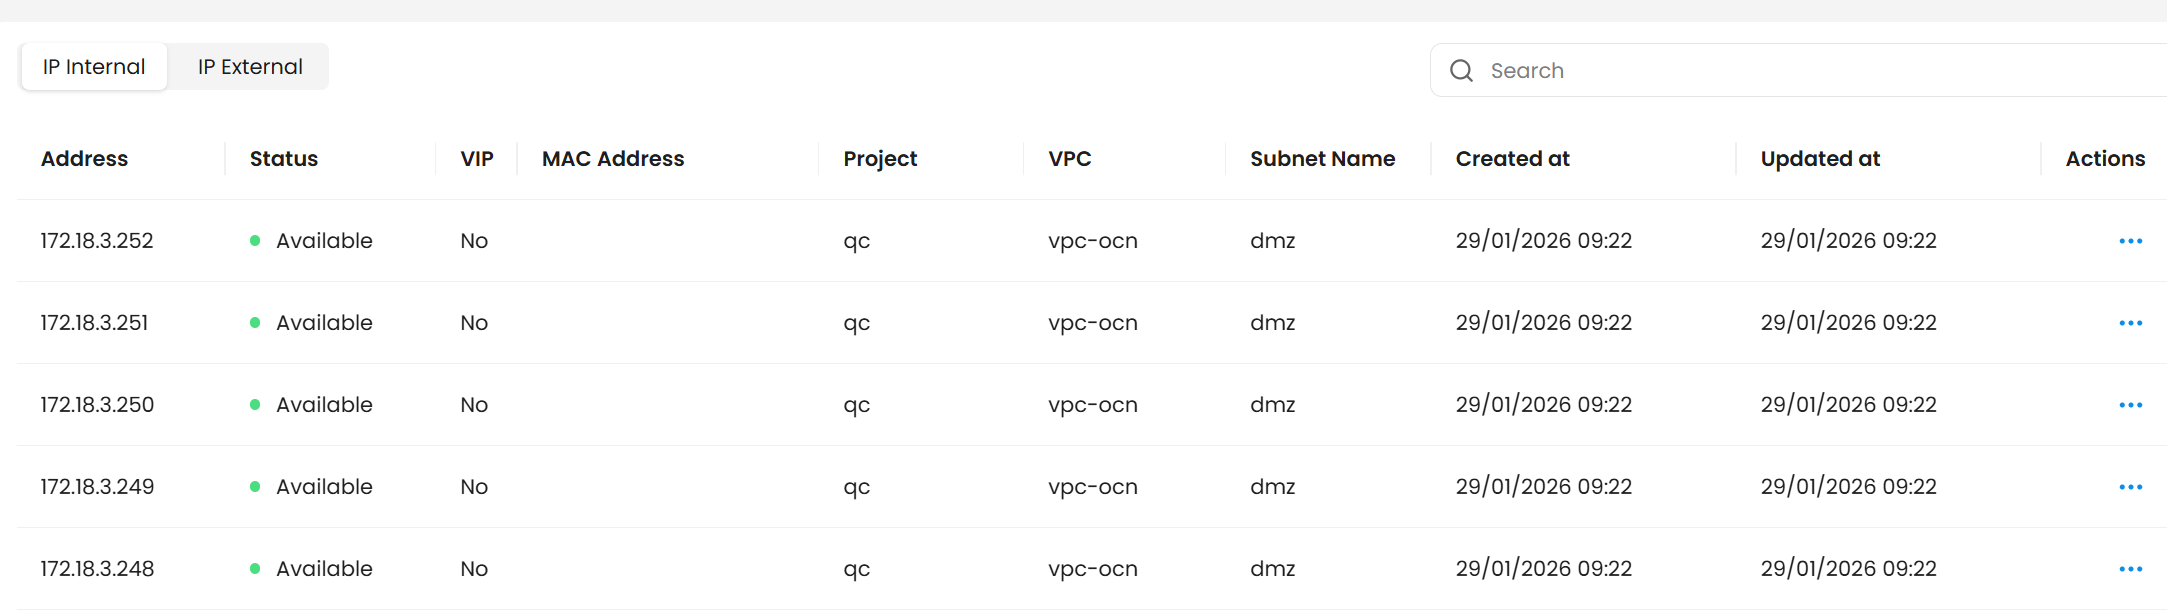Open actions menu for 172.18.3.250
Screen dimensions: 2167x611
2130,405
